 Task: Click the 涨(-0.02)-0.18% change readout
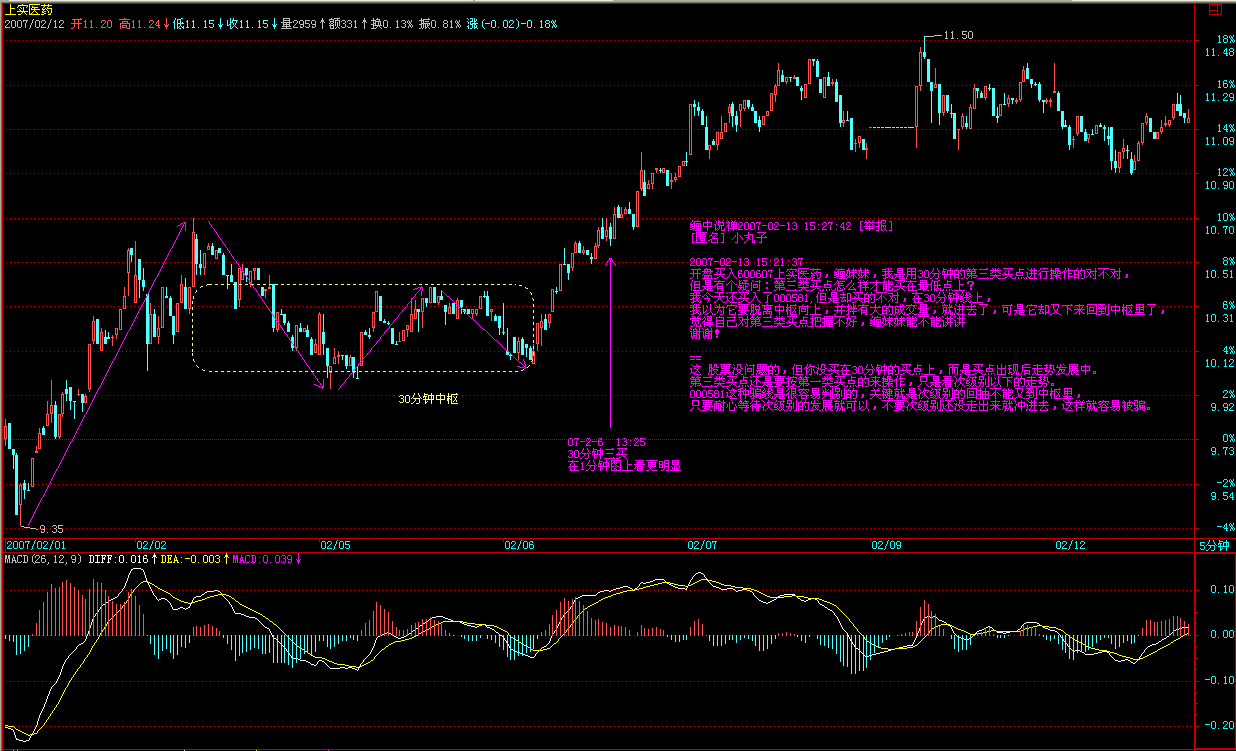point(511,23)
